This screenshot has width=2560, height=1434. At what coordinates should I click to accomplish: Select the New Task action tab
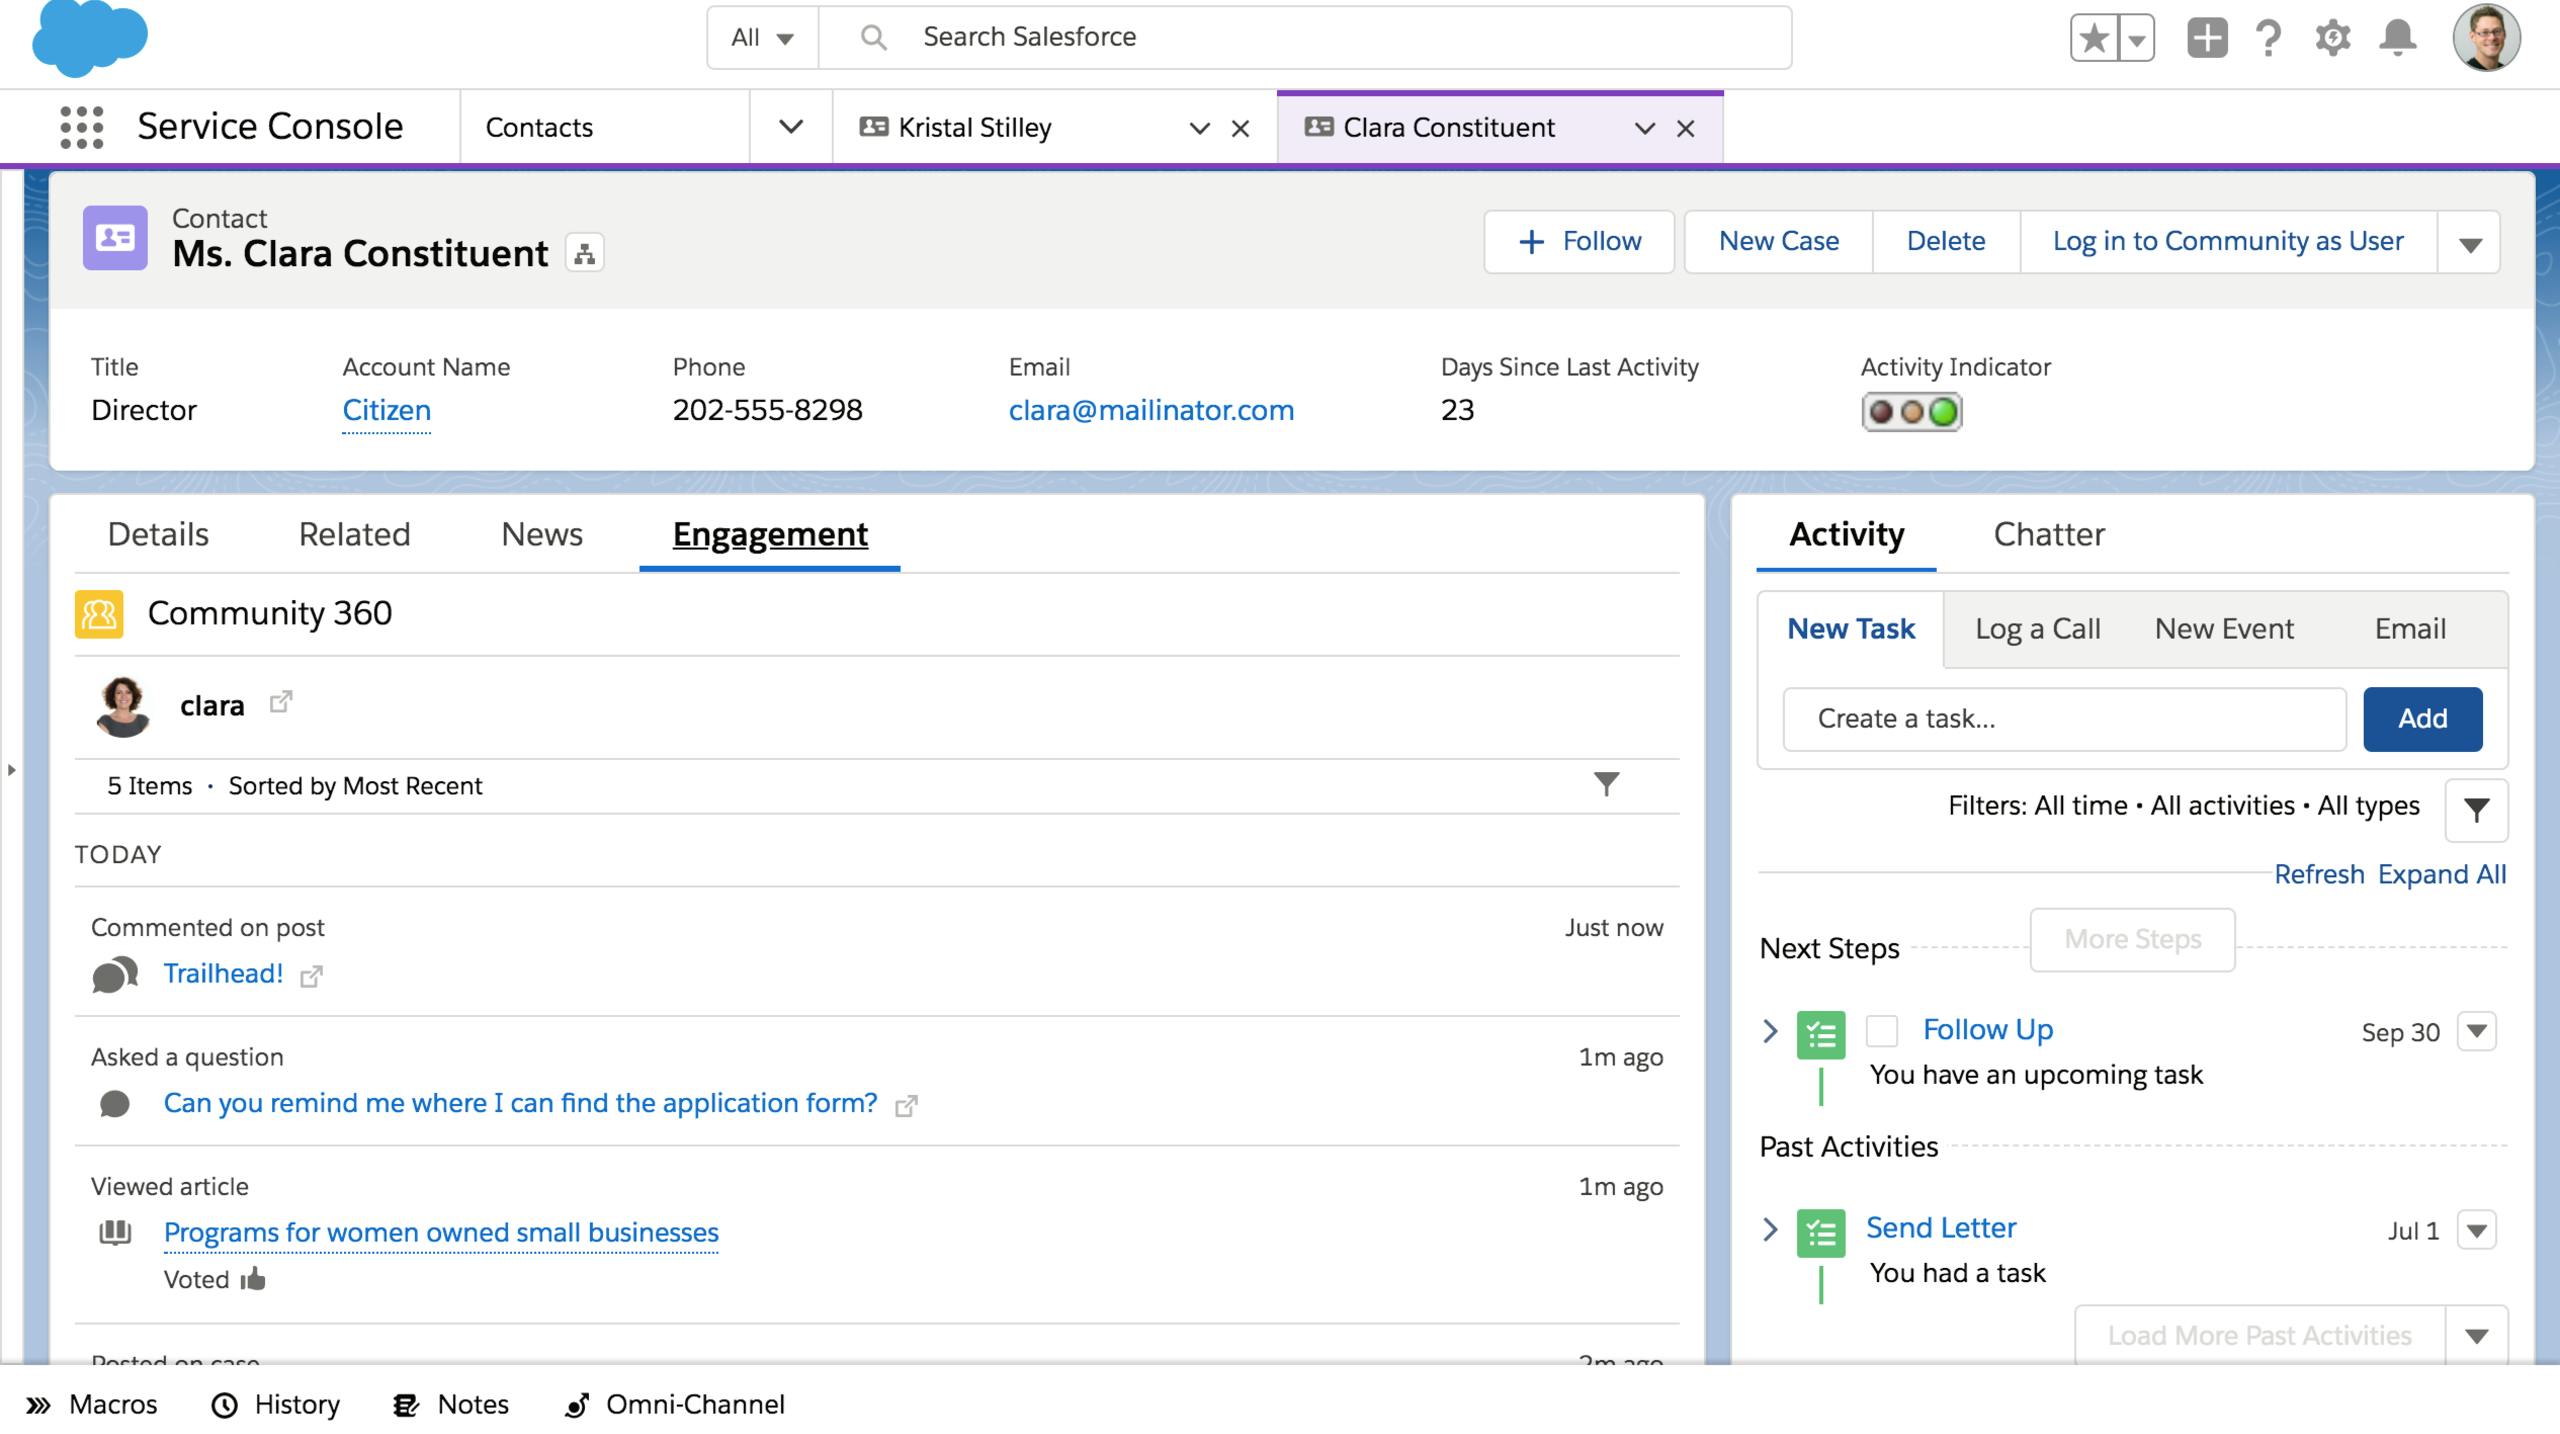[x=1851, y=629]
